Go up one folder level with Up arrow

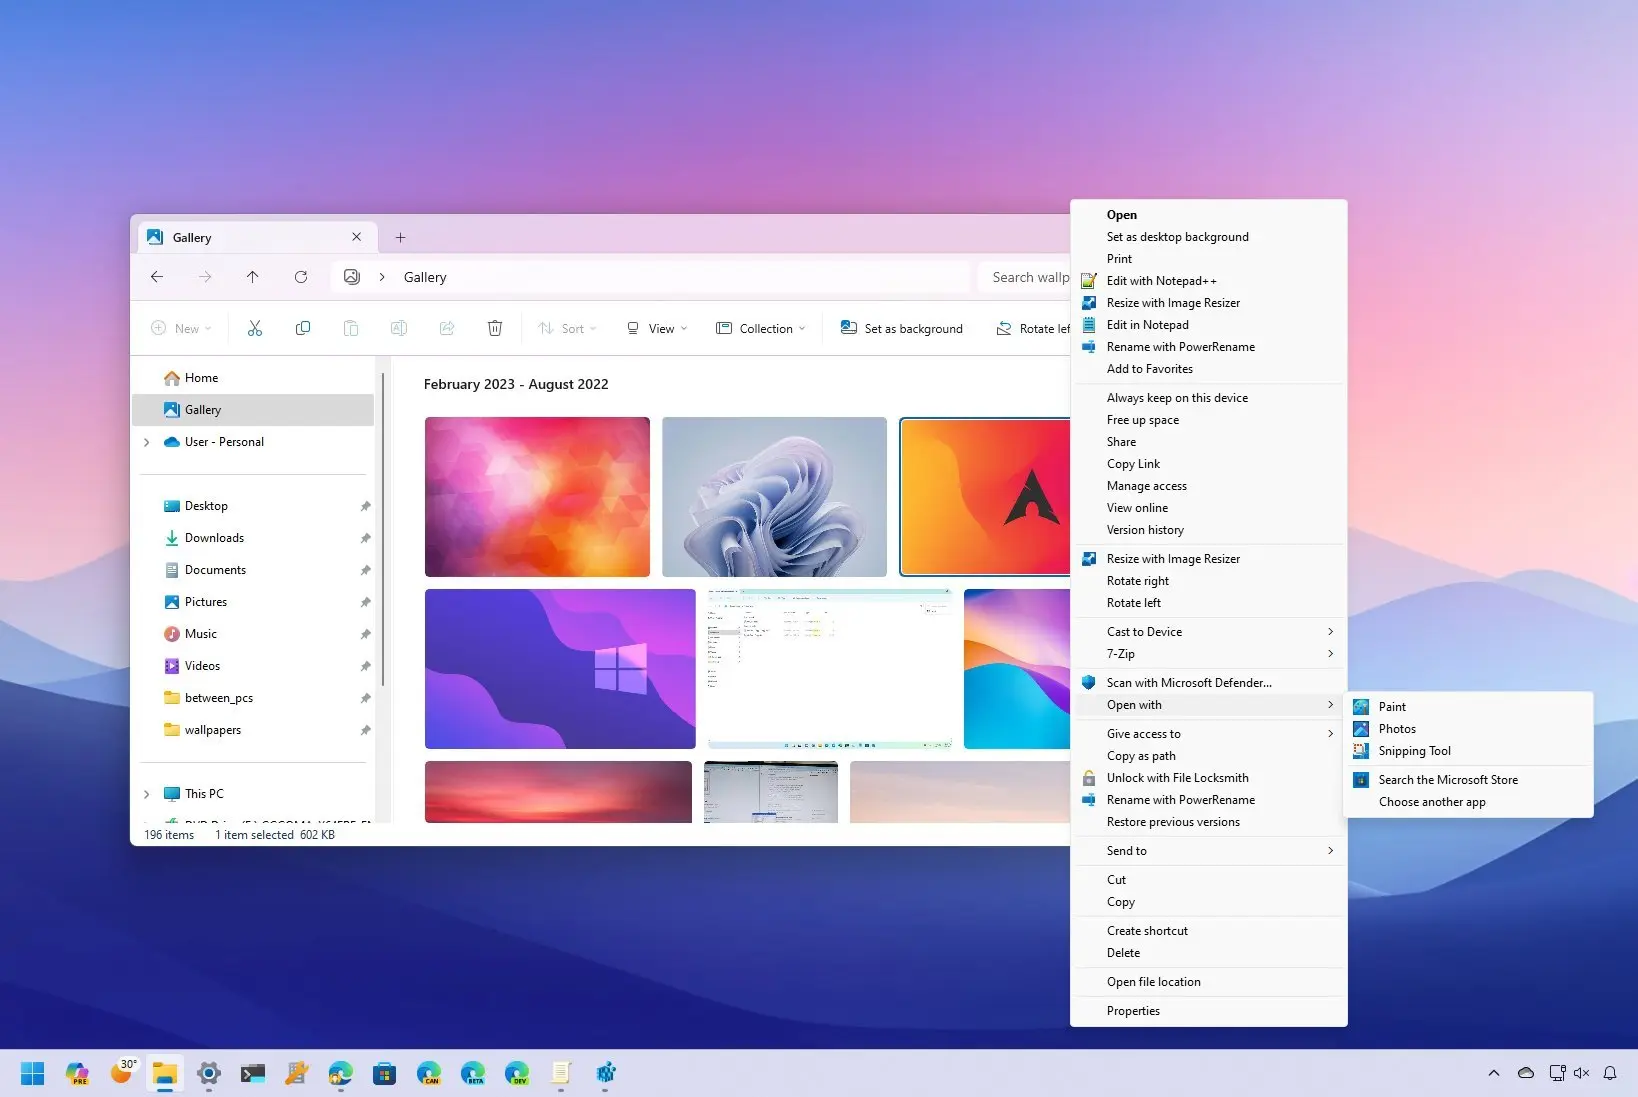[252, 277]
